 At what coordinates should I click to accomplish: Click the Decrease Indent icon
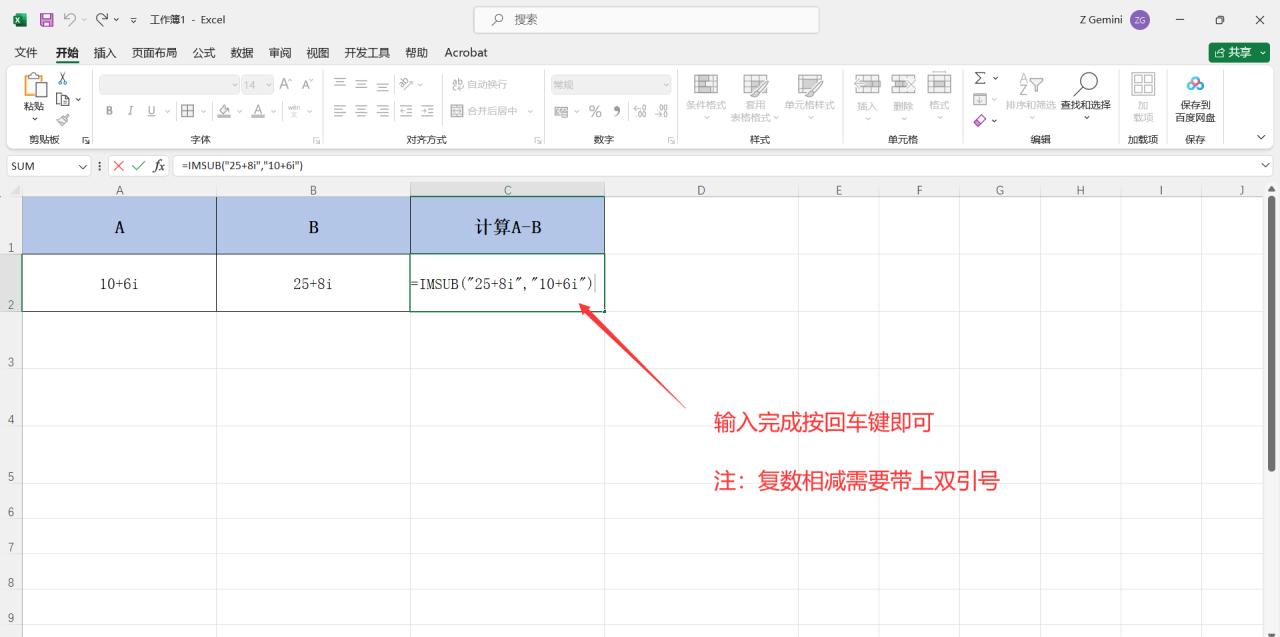[406, 111]
